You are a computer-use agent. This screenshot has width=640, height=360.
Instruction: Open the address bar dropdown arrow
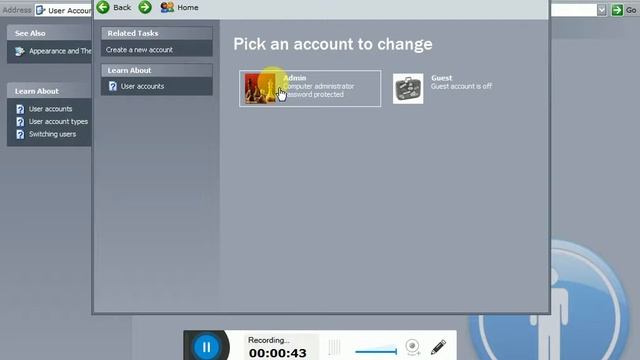tap(602, 10)
